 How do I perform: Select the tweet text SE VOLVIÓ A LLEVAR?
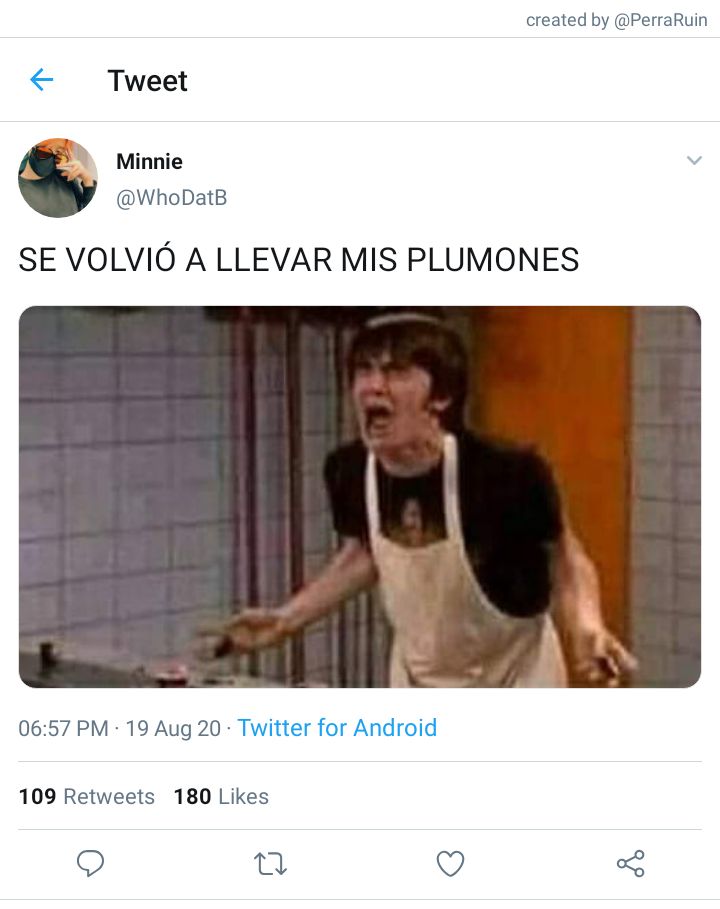click(176, 259)
